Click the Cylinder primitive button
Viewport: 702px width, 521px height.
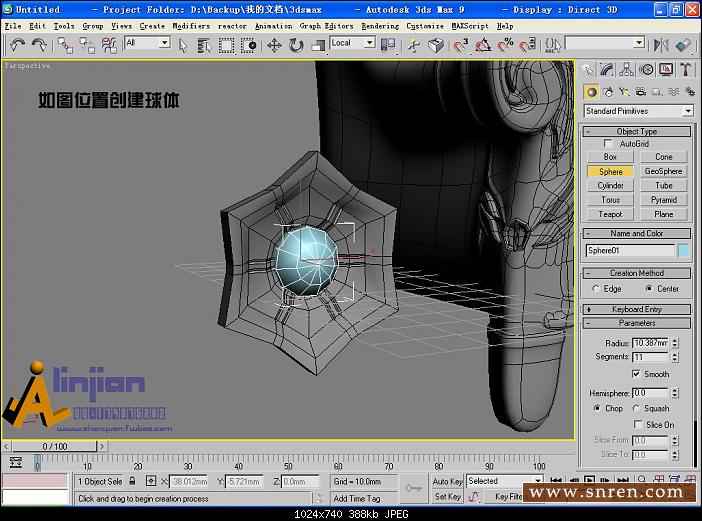tap(610, 185)
